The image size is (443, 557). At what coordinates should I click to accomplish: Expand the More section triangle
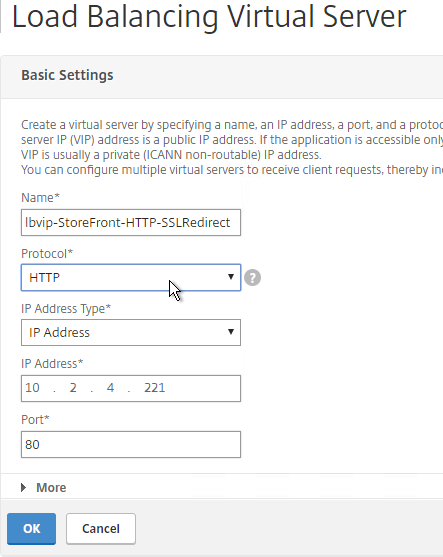(x=23, y=487)
